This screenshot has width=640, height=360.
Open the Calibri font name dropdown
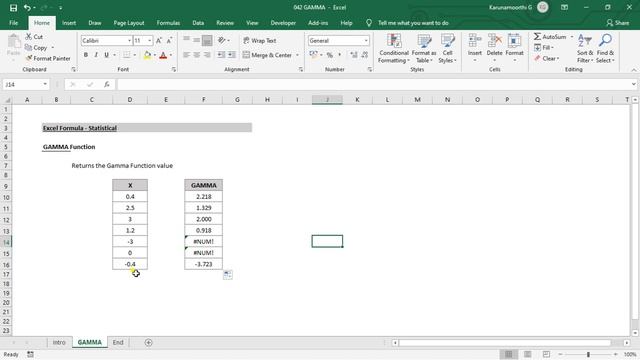129,41
